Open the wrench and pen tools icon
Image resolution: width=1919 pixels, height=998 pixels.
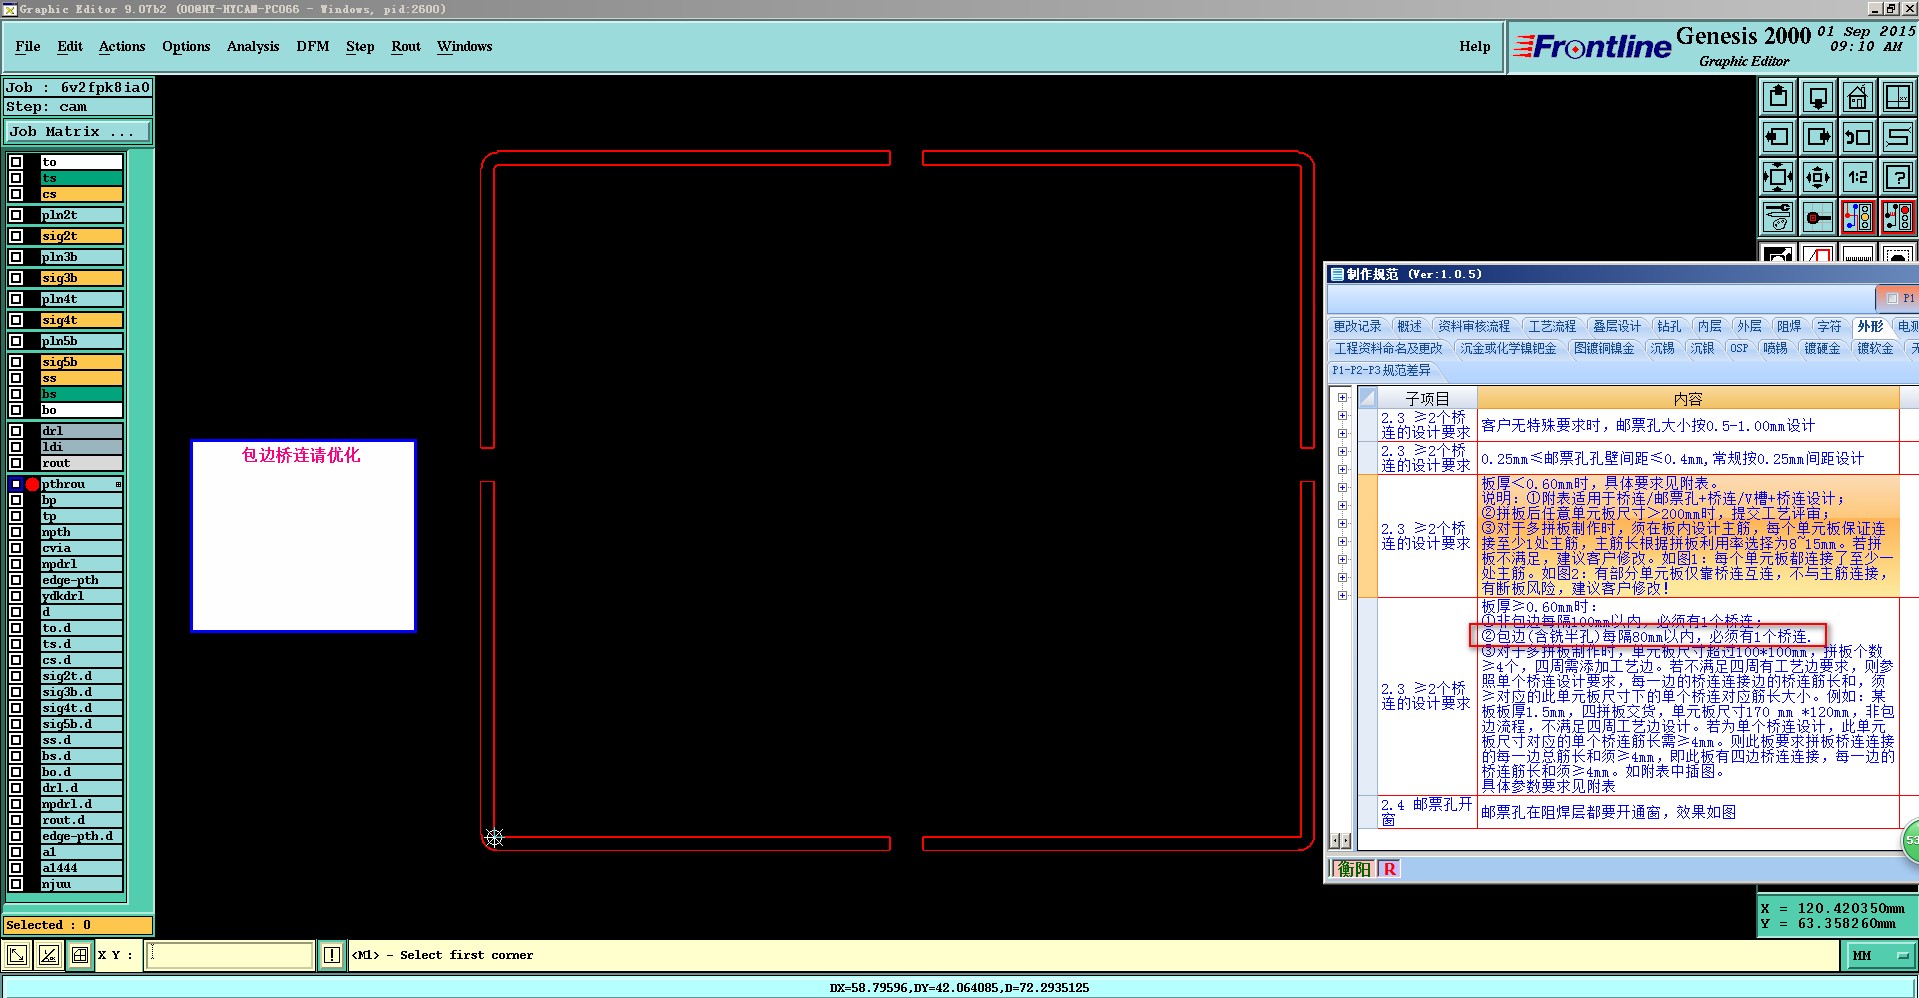pos(1778,217)
